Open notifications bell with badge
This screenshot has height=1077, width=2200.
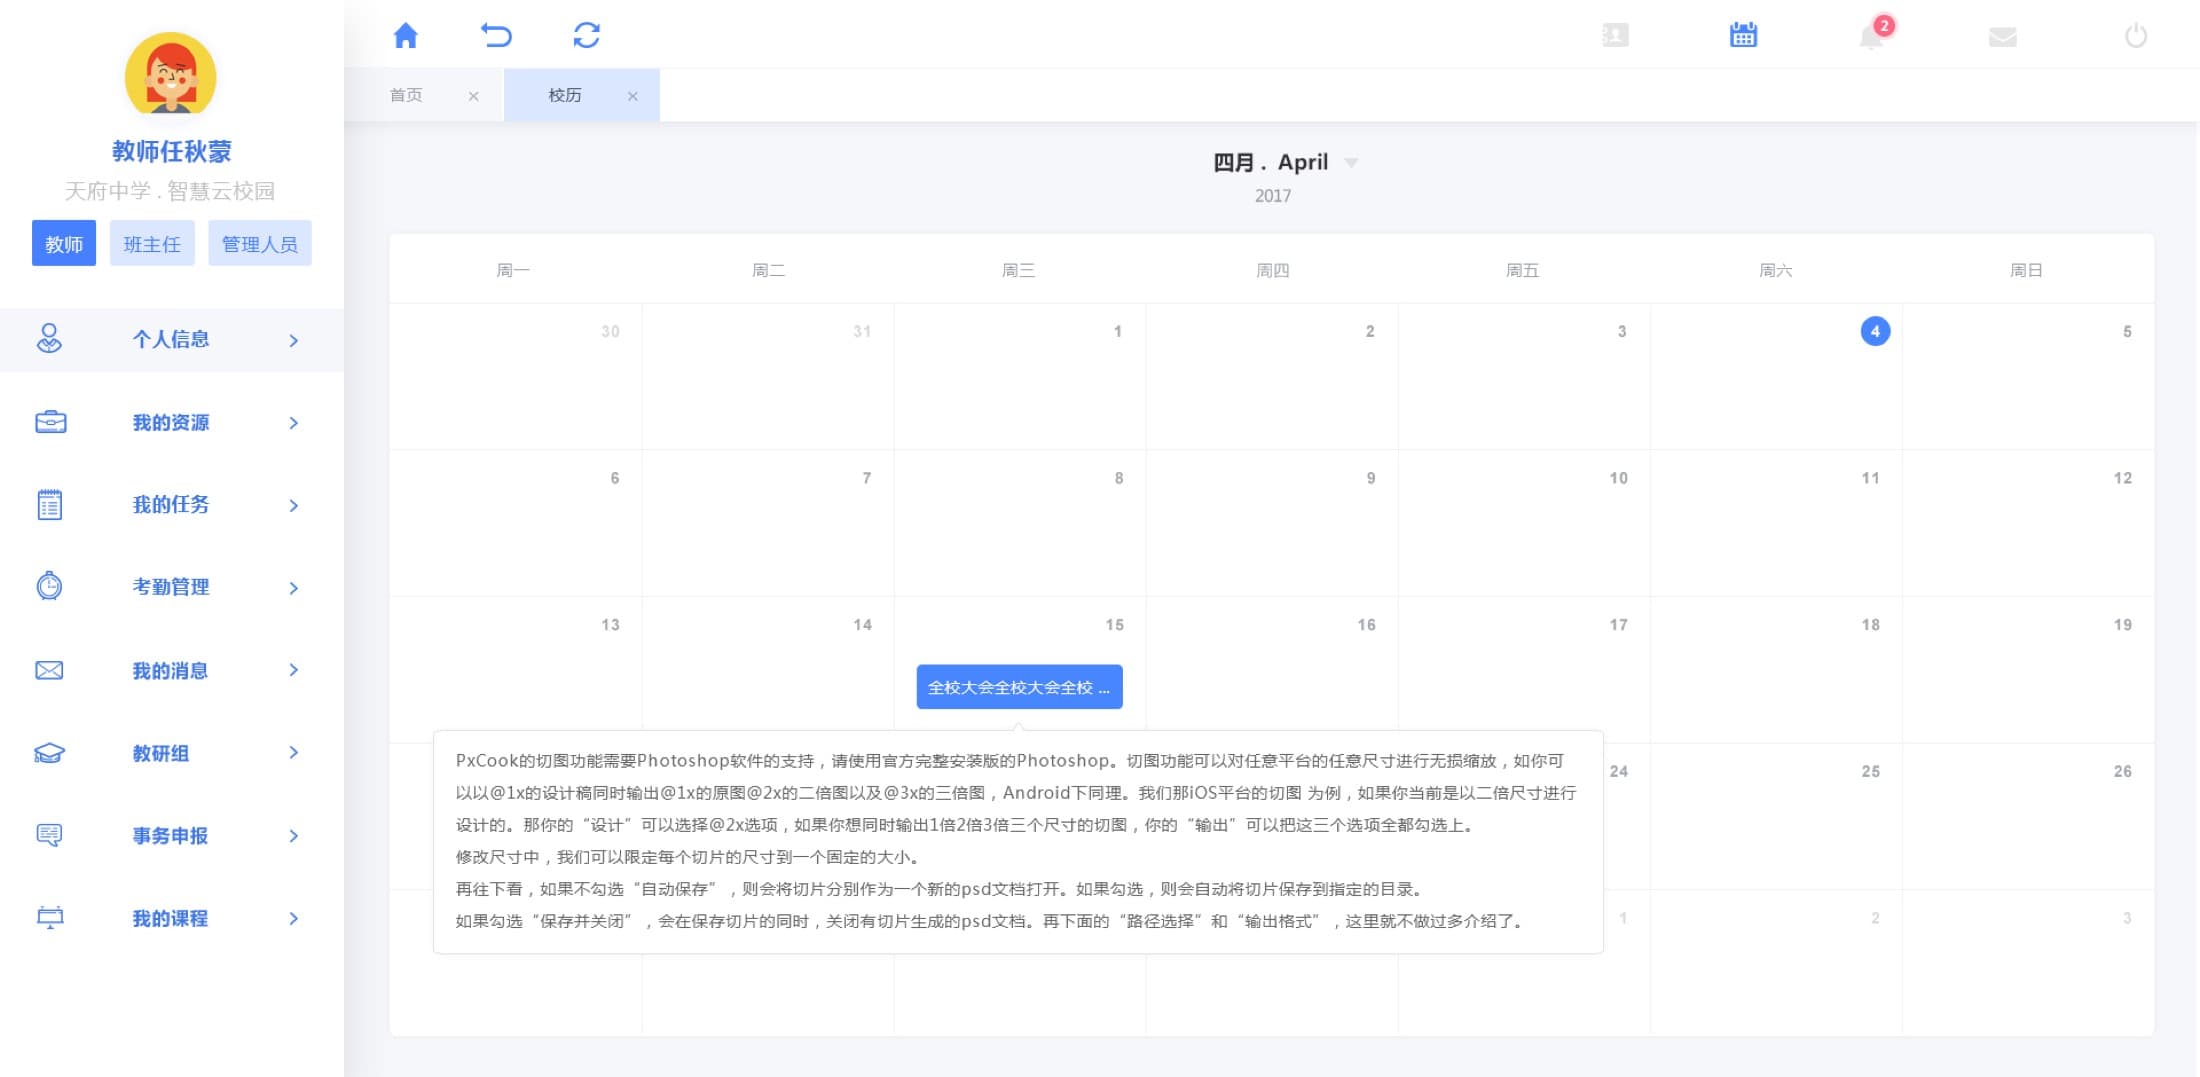click(x=1874, y=35)
